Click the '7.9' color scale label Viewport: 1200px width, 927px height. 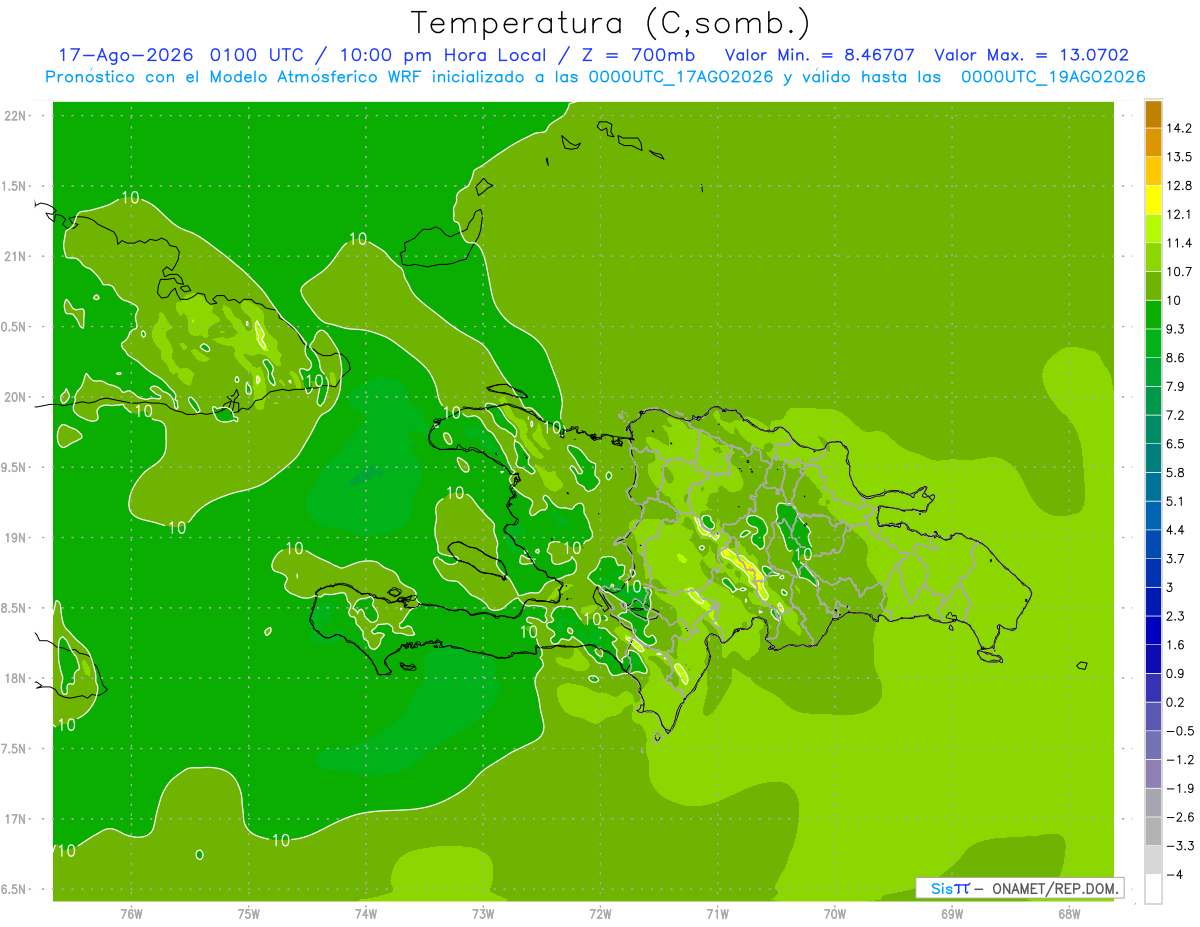tap(1175, 386)
